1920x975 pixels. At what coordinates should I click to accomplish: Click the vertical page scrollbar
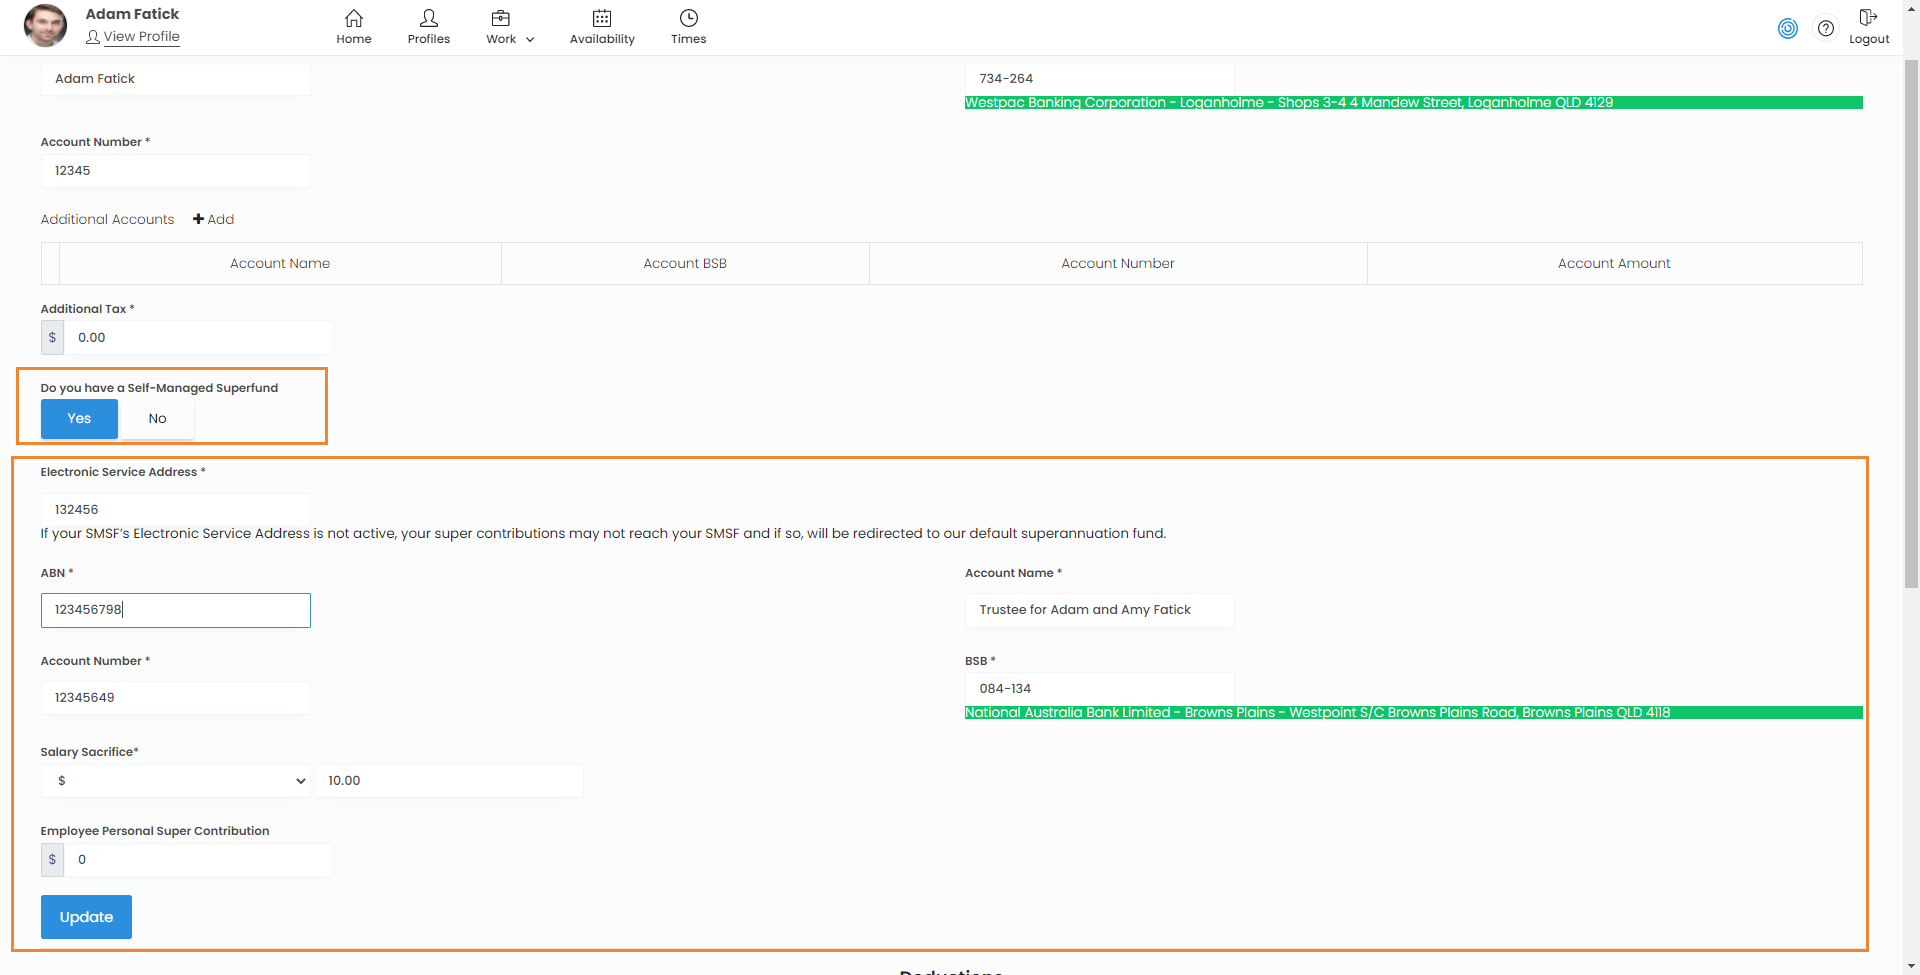[x=1911, y=320]
